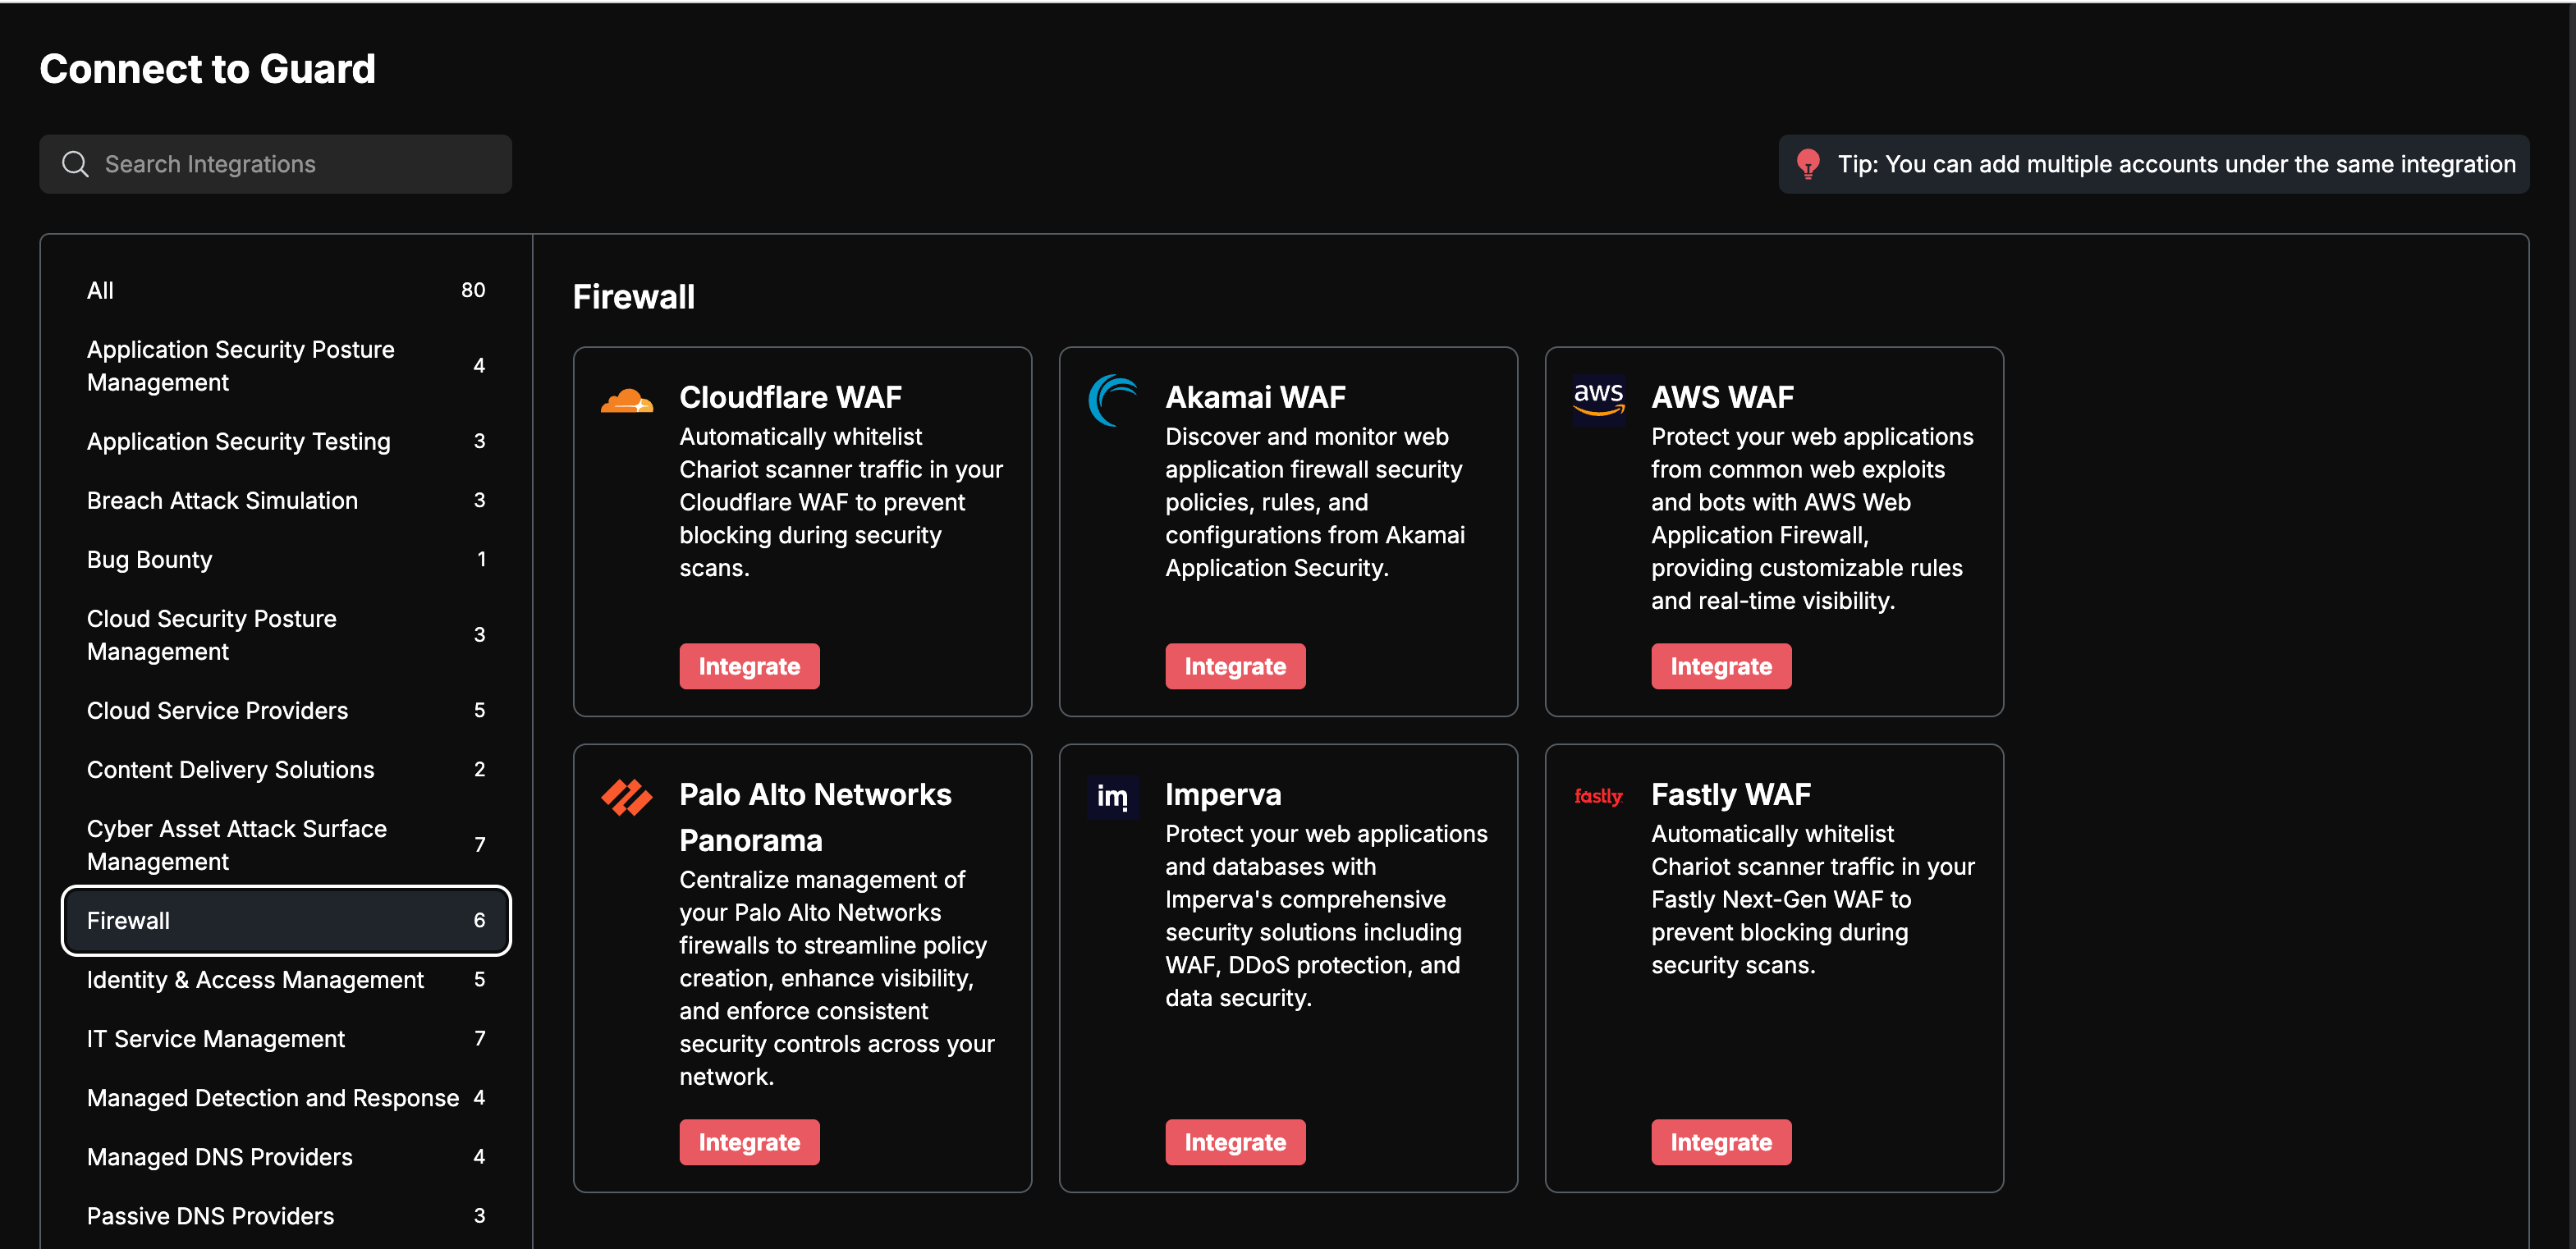Screen dimensions: 2576x1249
Task: Select the Bug Bounty category
Action: tap(286, 559)
